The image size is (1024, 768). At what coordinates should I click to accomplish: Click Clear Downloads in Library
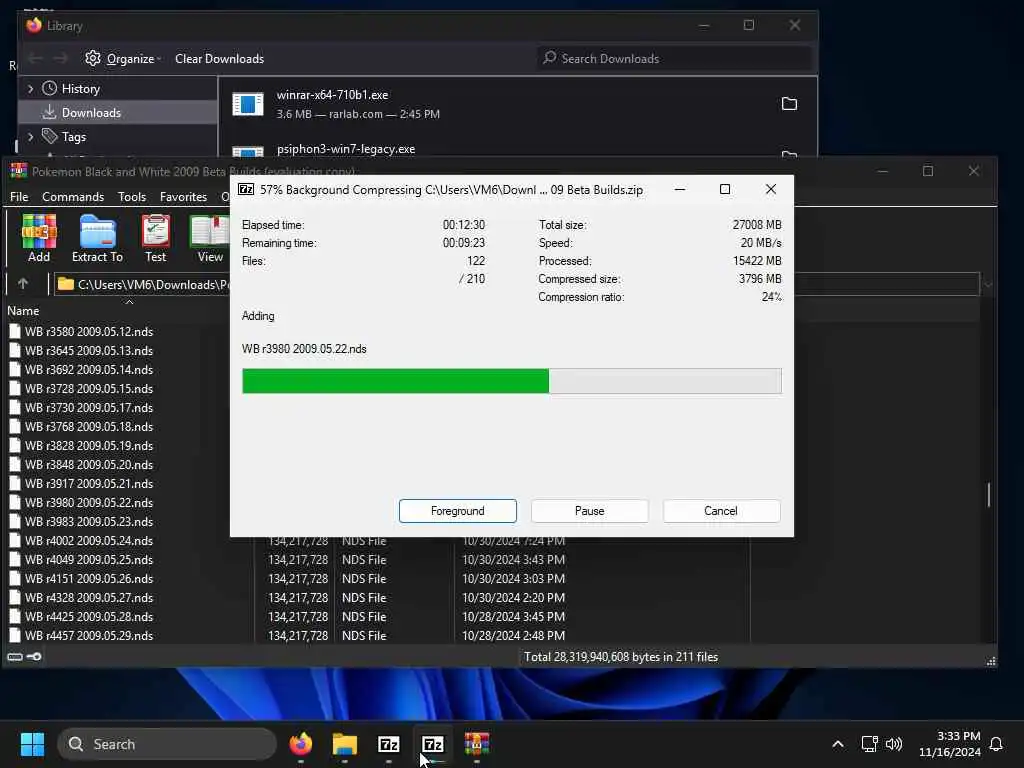coord(219,59)
